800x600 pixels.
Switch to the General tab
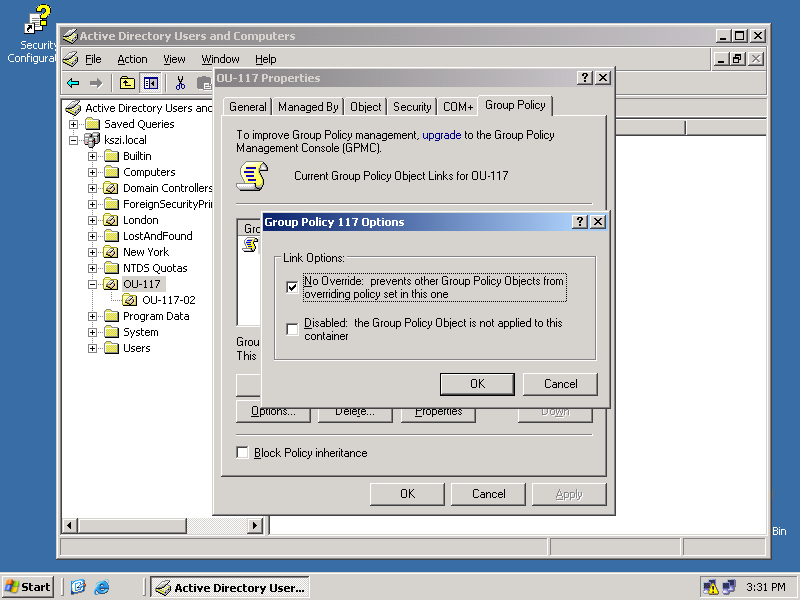tap(247, 107)
